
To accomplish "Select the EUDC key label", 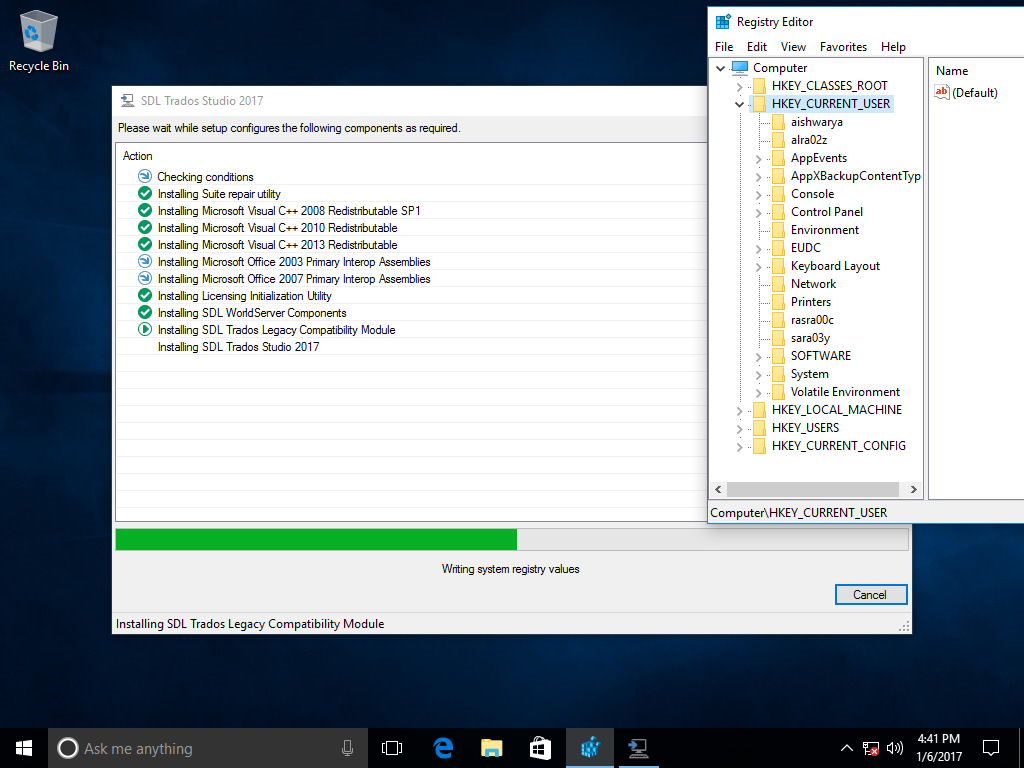I will click(x=805, y=248).
